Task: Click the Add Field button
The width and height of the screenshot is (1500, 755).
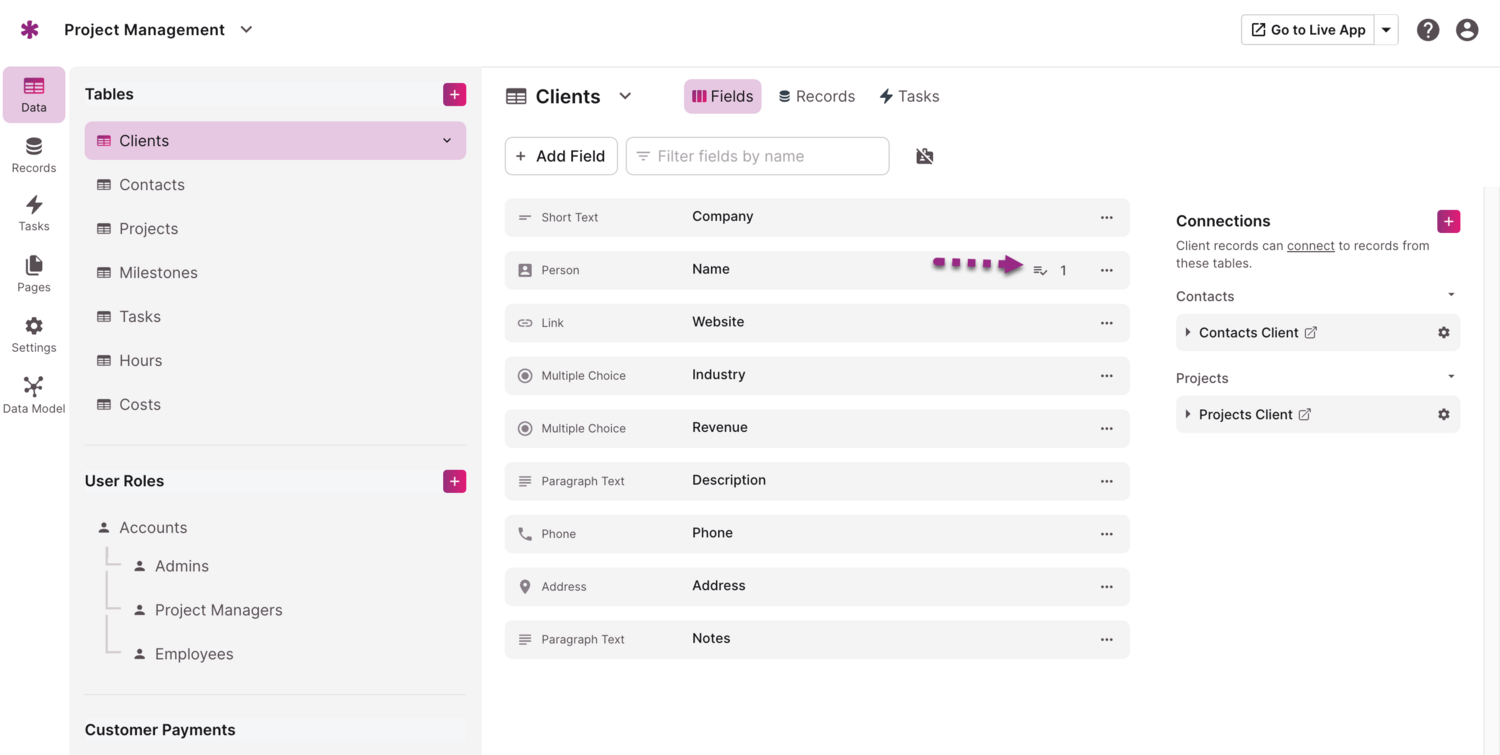Action: (x=561, y=156)
